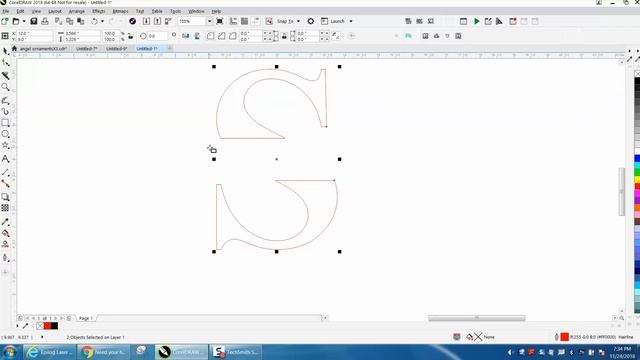Select the Polygon star tool
The height and width of the screenshot is (360, 640).
(5, 146)
